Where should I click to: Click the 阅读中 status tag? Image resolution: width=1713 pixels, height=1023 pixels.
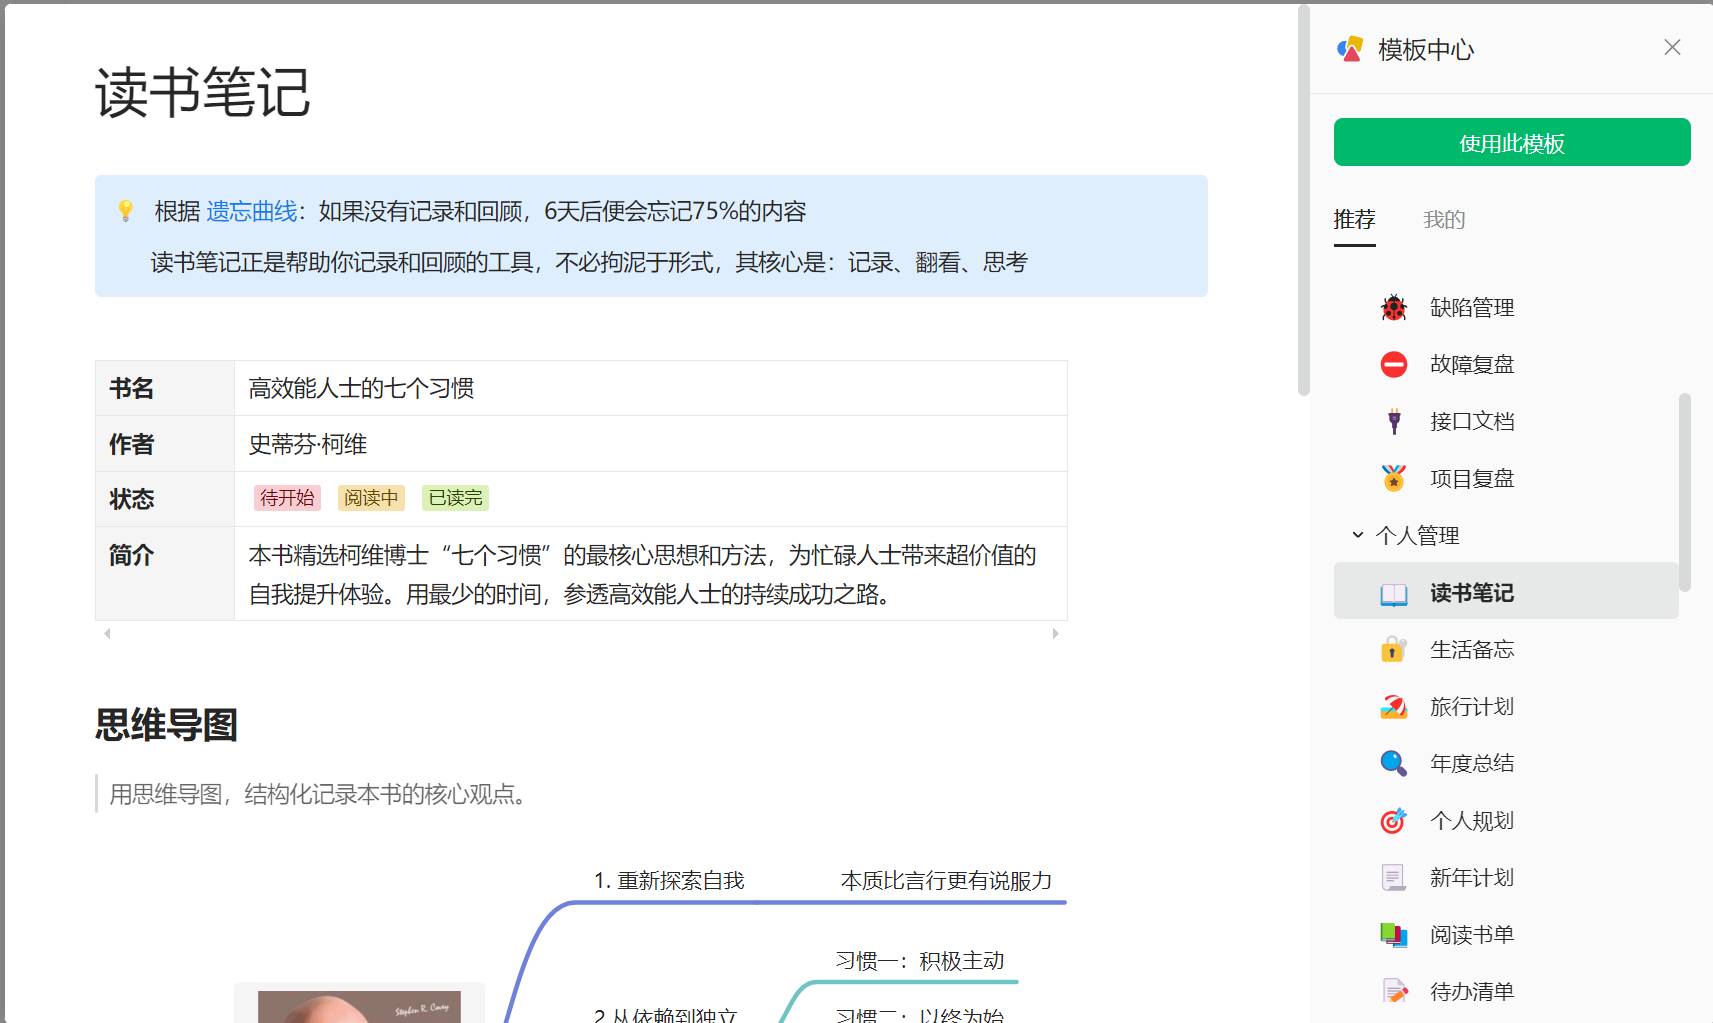pos(371,498)
